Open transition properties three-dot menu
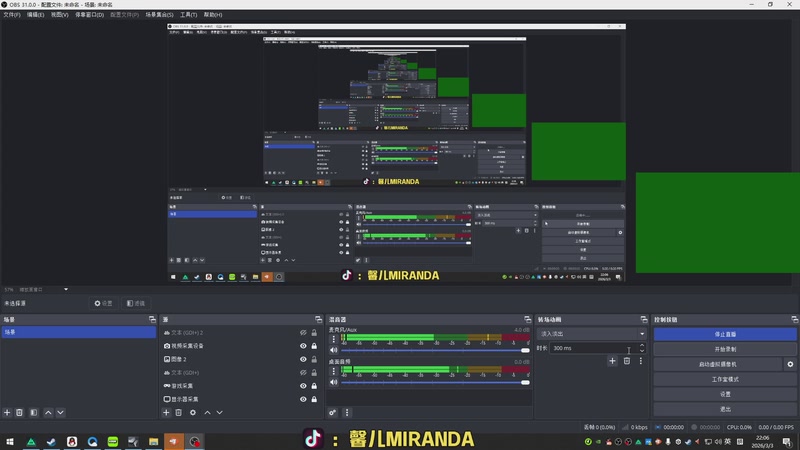The width and height of the screenshot is (800, 450). pyautogui.click(x=641, y=361)
